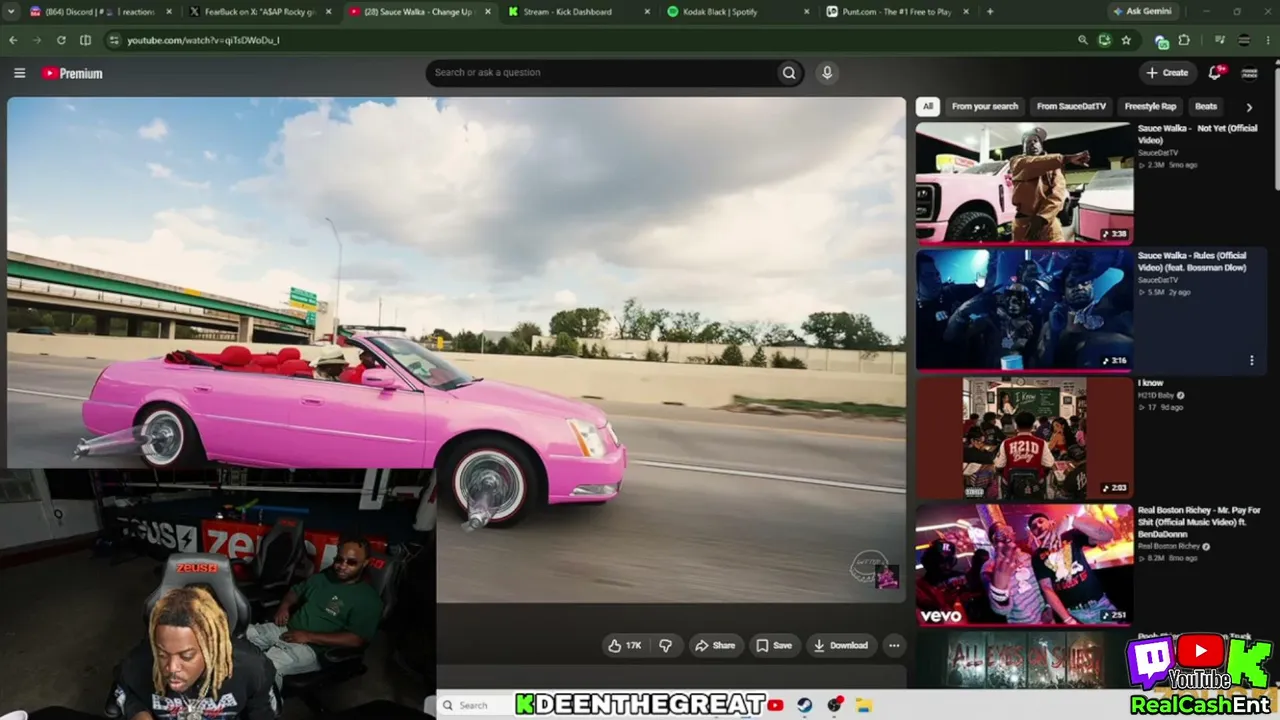
Task: Open options for Sauce Walka Rules video
Action: coord(1251,361)
